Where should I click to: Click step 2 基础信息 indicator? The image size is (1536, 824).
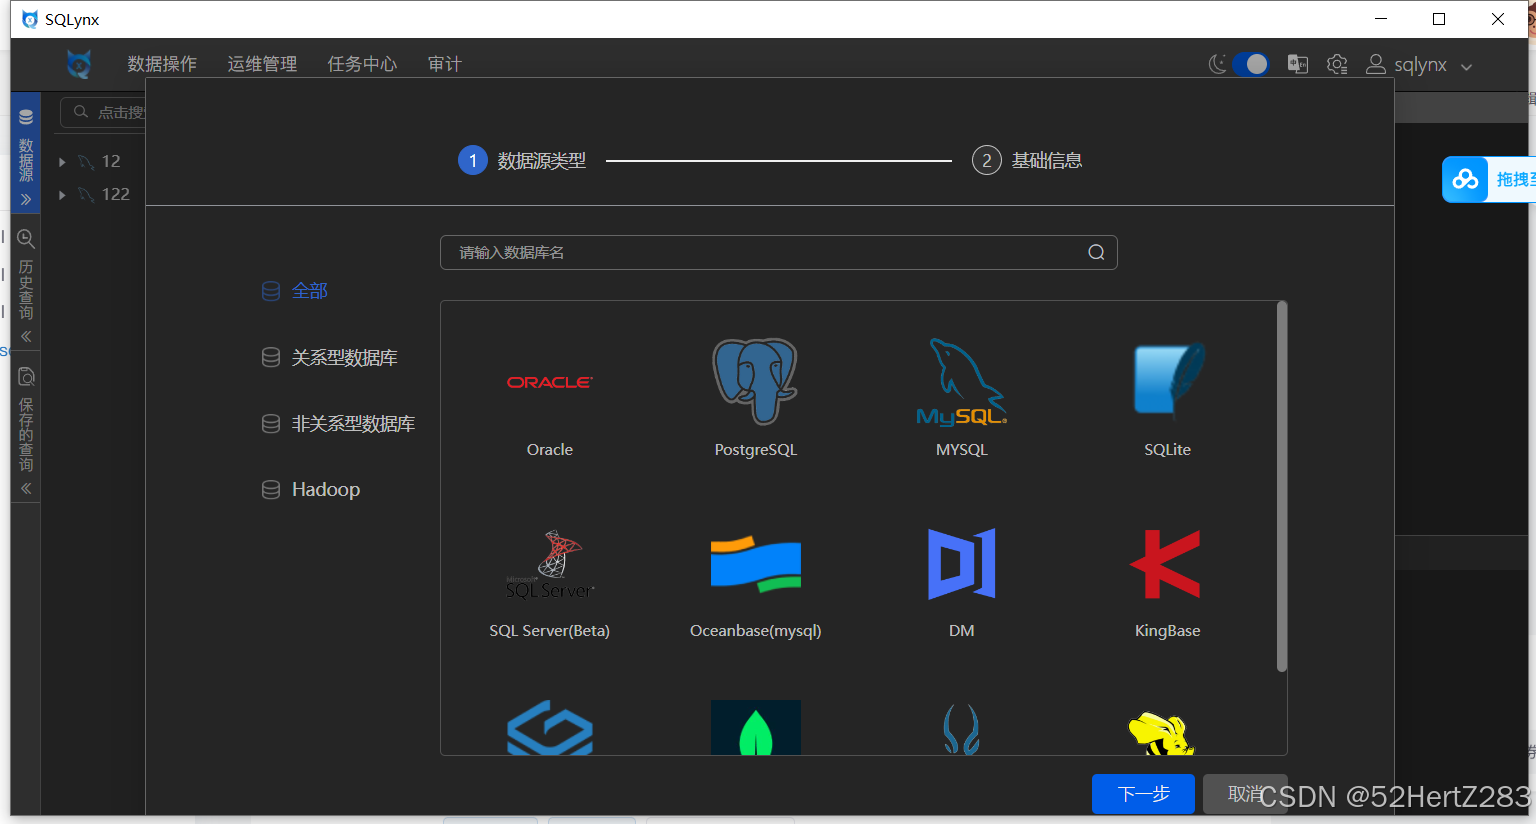pyautogui.click(x=1027, y=160)
